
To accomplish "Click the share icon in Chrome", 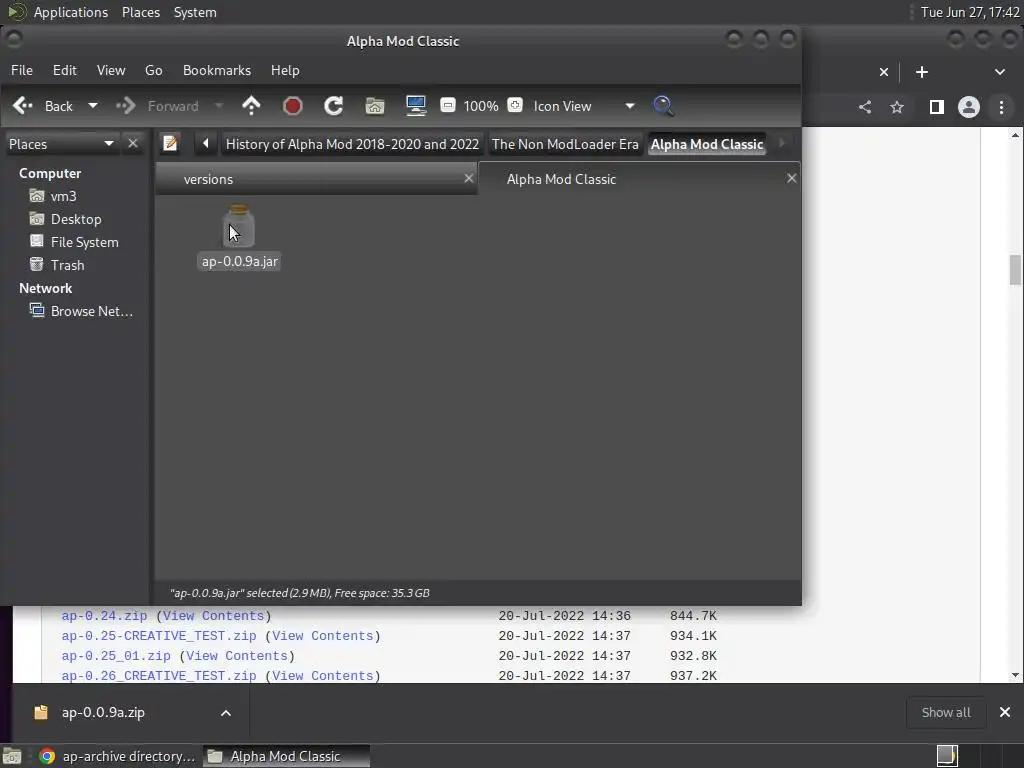I will [865, 107].
